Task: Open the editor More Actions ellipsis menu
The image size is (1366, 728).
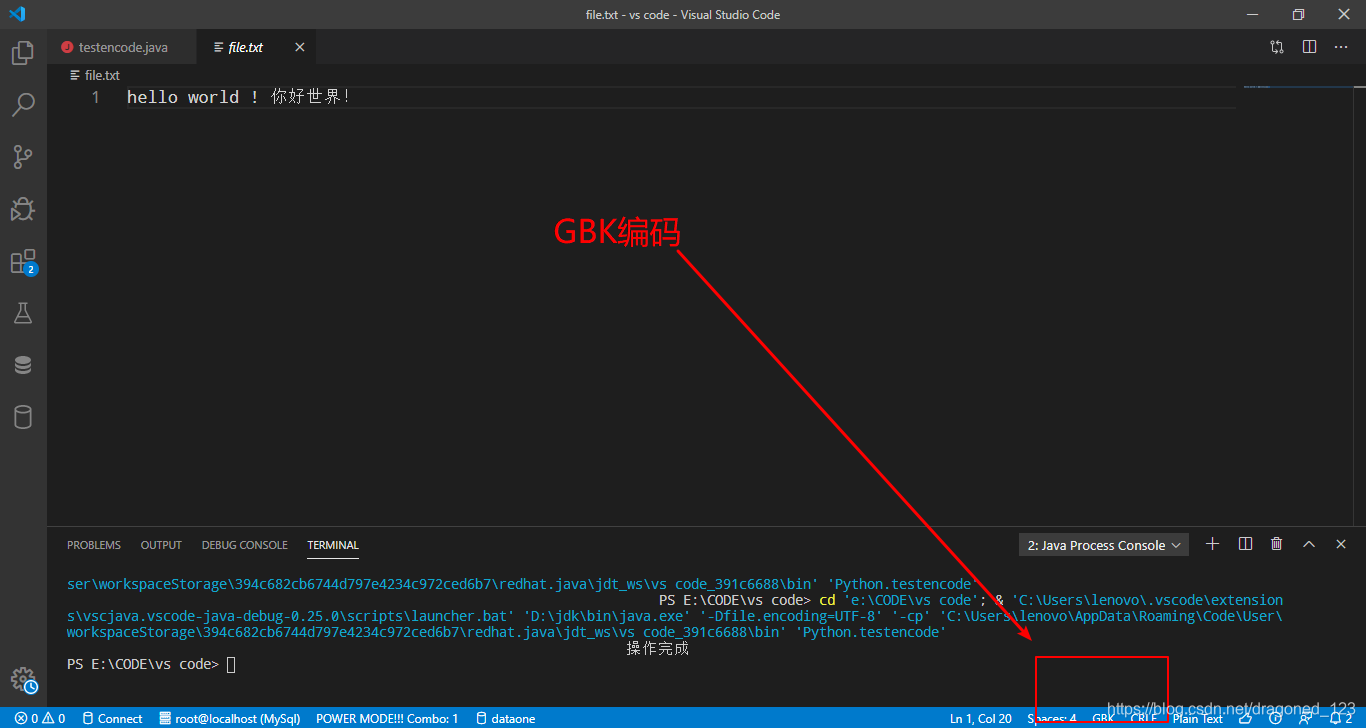Action: coord(1341,47)
